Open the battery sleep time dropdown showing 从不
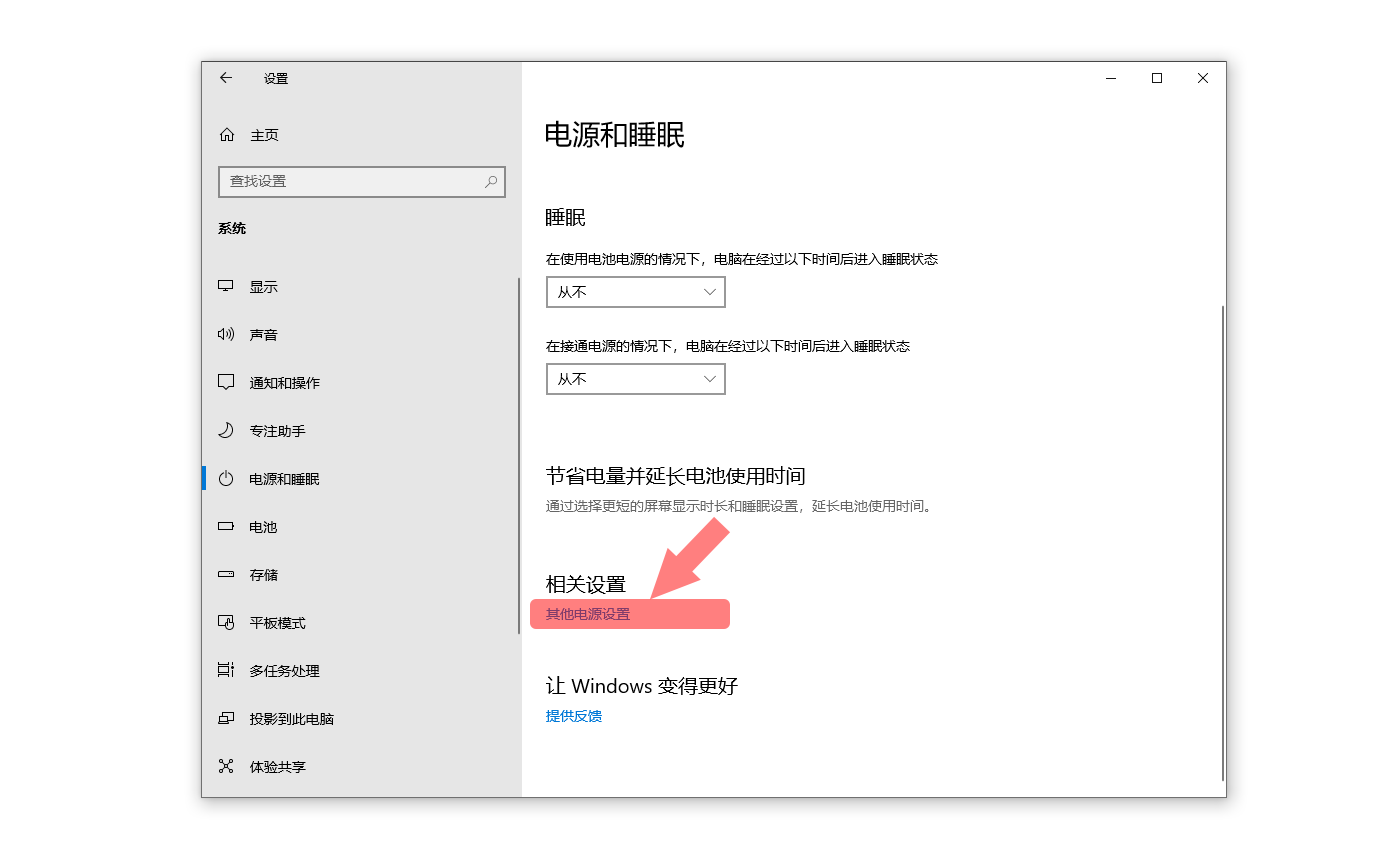Viewport: 1394px width, 866px height. click(635, 291)
